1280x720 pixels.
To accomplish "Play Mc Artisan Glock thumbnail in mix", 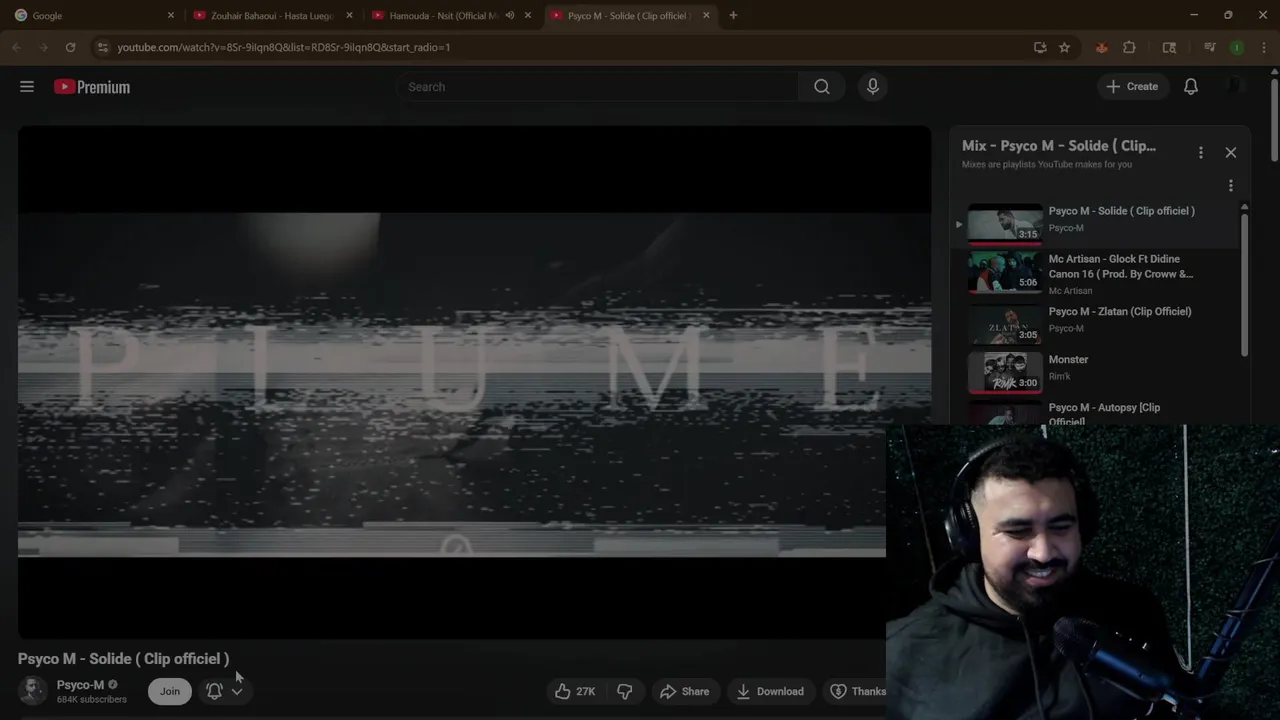I will 1005,273.
